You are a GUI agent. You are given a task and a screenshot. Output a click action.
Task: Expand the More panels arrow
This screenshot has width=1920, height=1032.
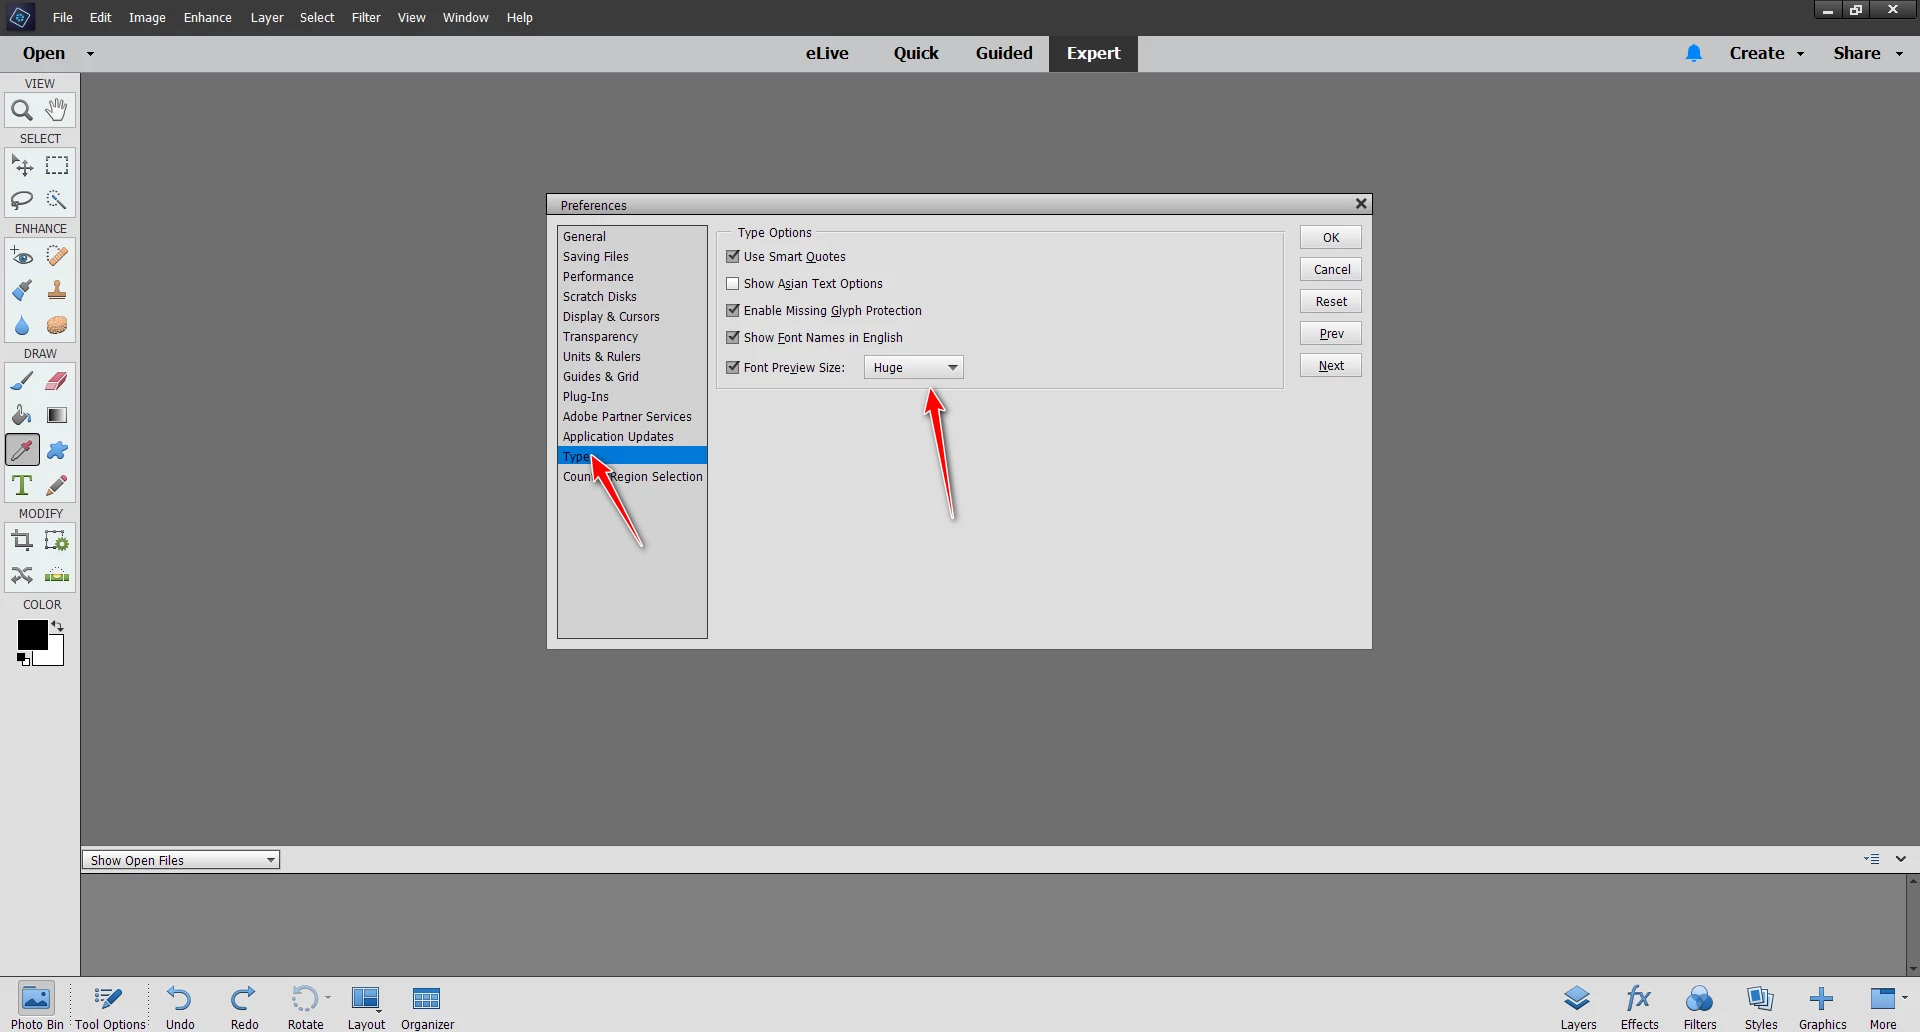[1905, 997]
